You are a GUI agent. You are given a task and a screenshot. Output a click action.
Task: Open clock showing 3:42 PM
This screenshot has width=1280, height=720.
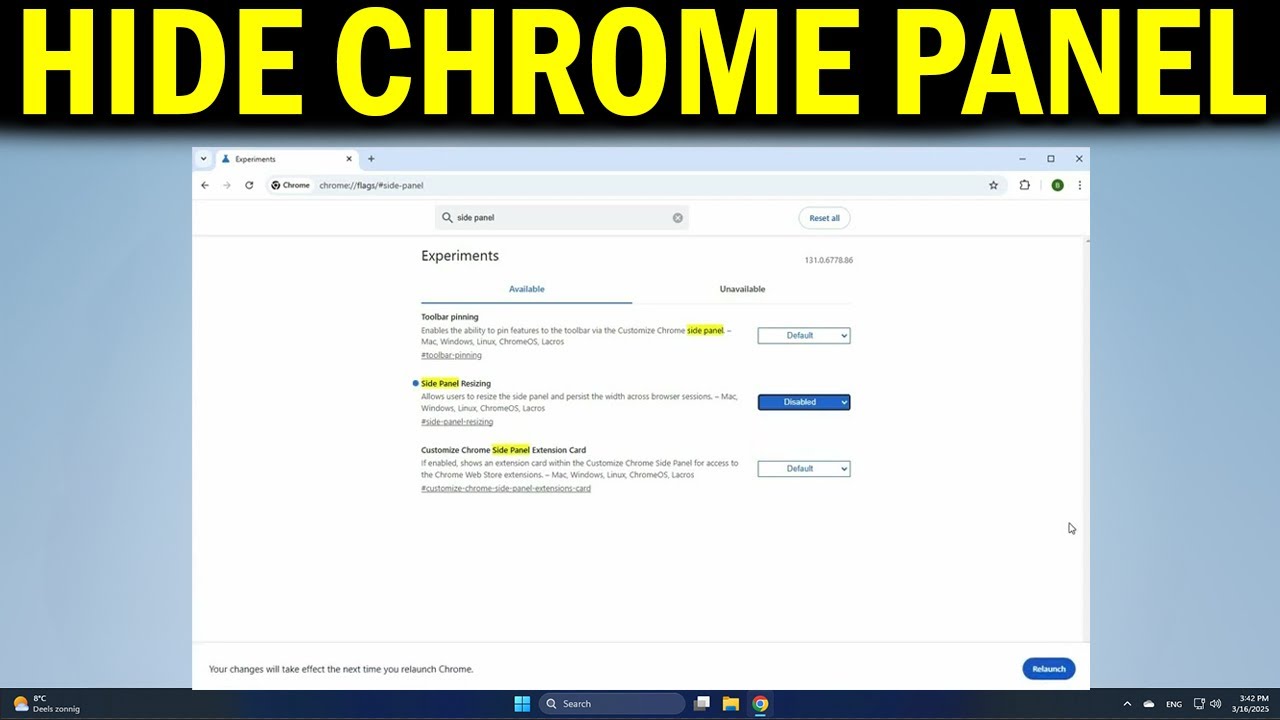click(1253, 704)
